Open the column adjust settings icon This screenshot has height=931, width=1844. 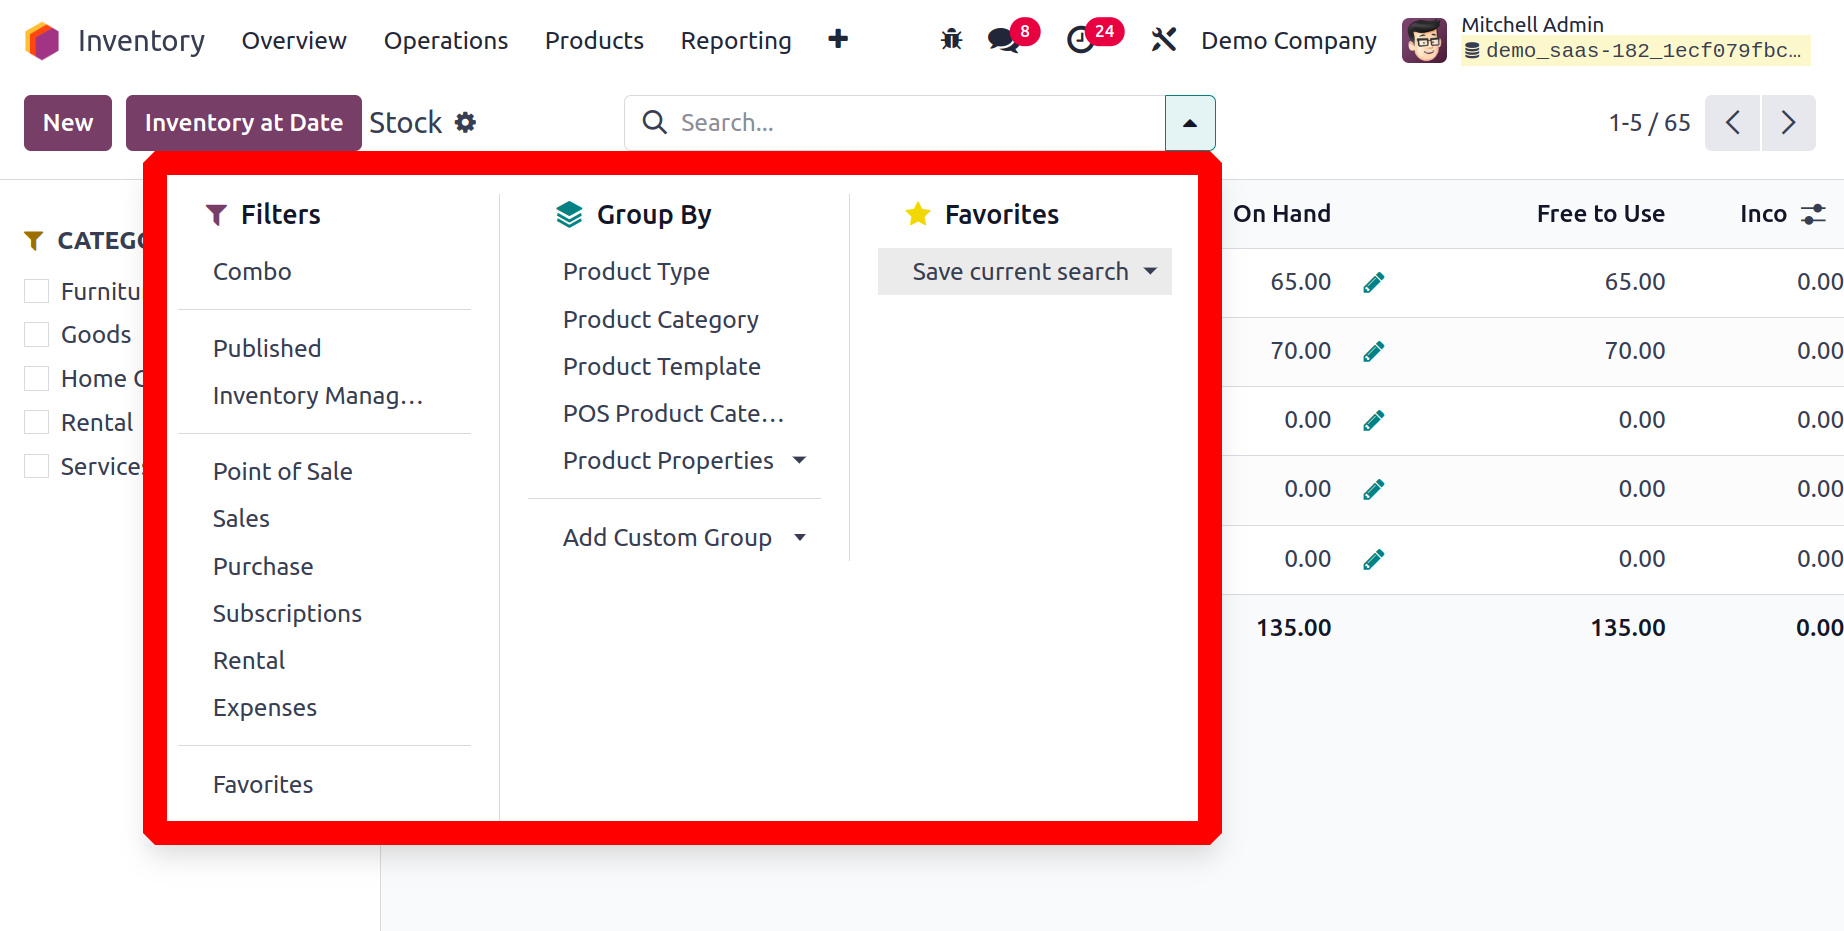point(1813,214)
